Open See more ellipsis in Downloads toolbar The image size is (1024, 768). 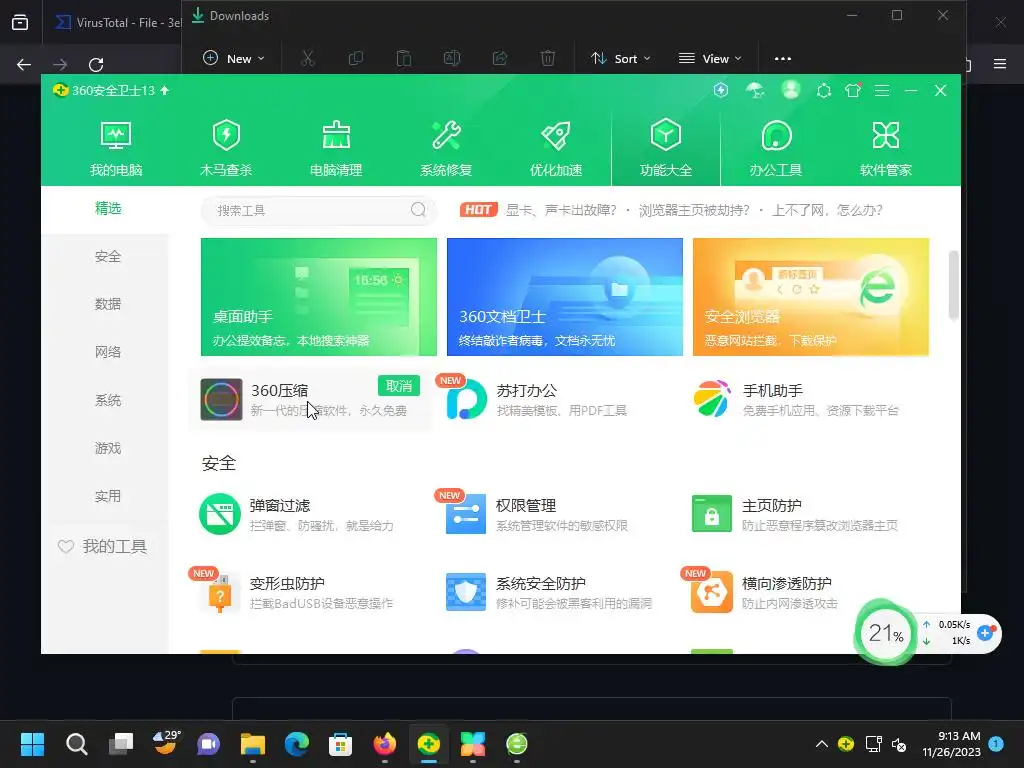point(782,59)
